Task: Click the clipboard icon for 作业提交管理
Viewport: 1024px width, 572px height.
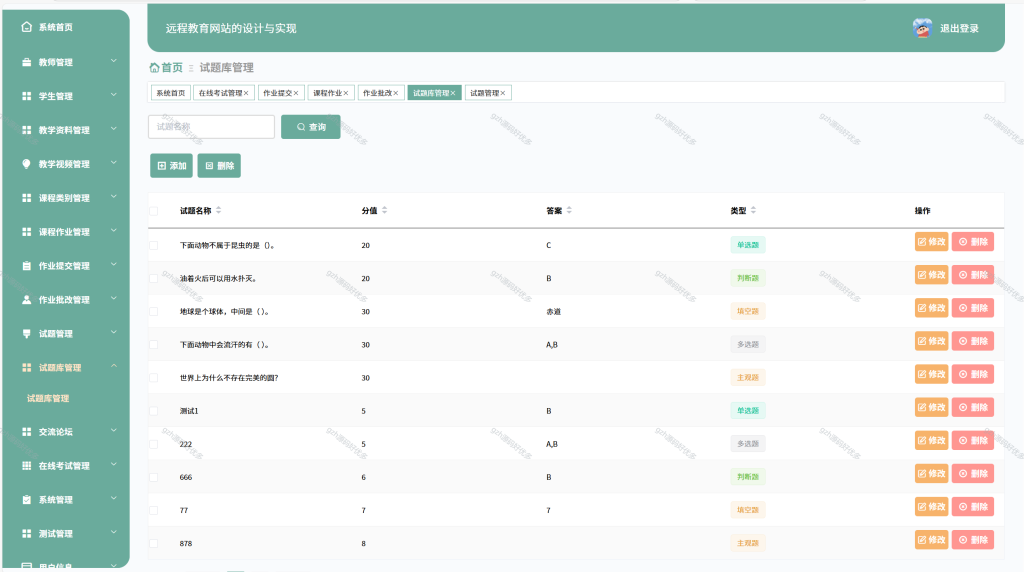Action: click(x=26, y=266)
